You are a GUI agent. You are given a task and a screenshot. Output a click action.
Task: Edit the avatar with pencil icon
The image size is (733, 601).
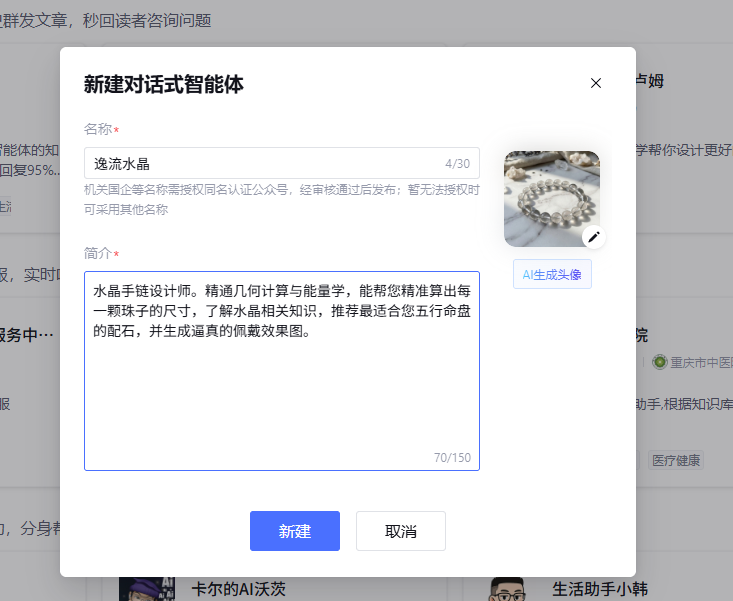tap(594, 237)
